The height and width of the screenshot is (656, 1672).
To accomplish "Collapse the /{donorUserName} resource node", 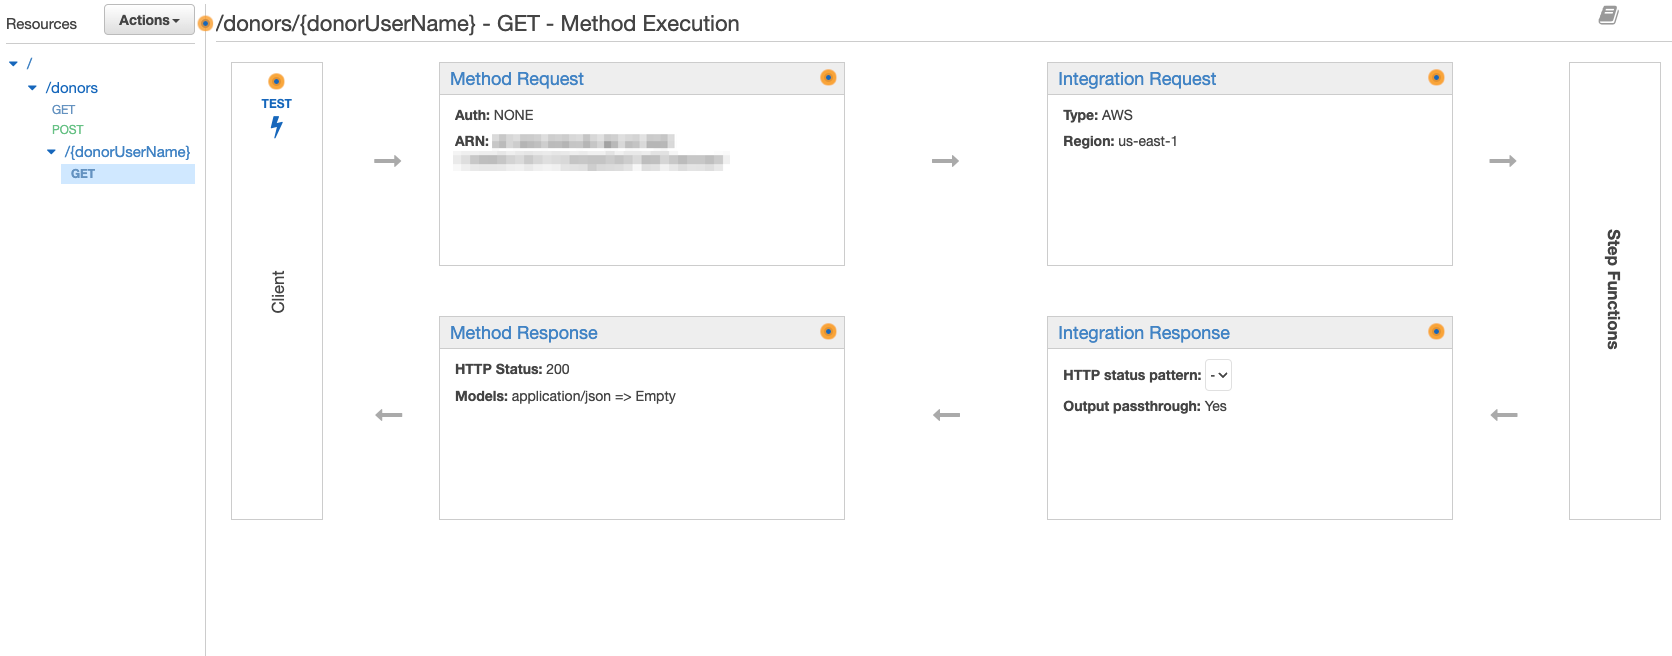I will pos(52,152).
